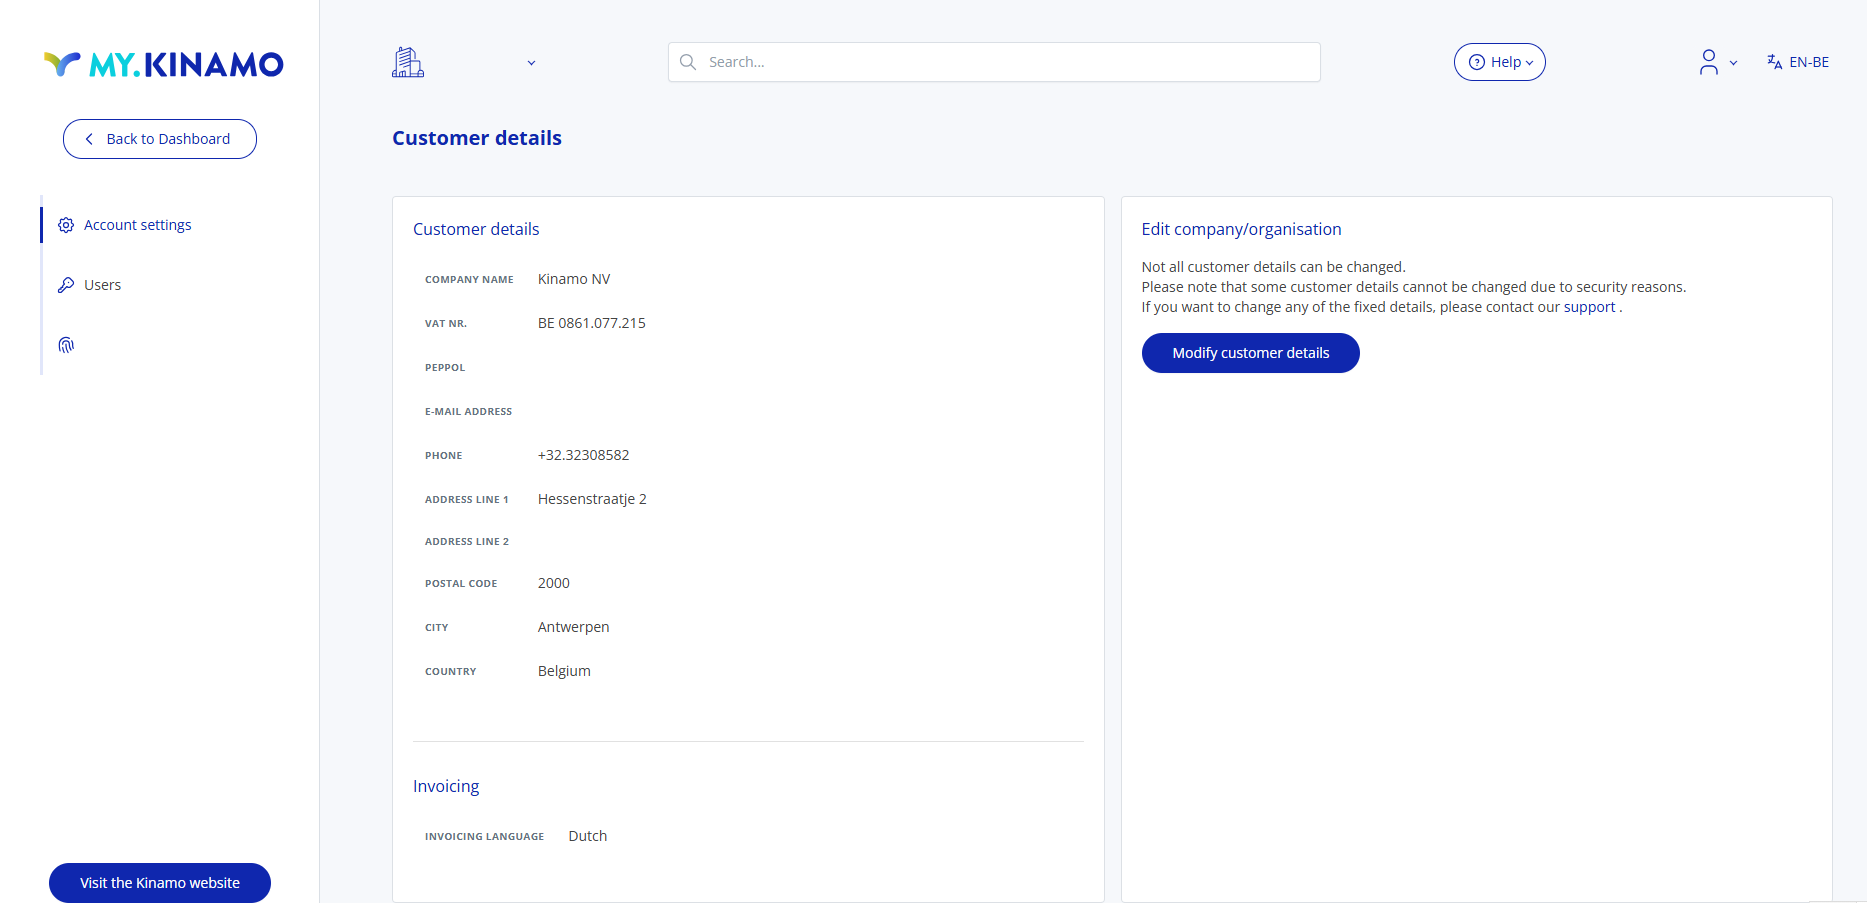Click the language translate icon
This screenshot has height=903, width=1867.
pos(1775,62)
